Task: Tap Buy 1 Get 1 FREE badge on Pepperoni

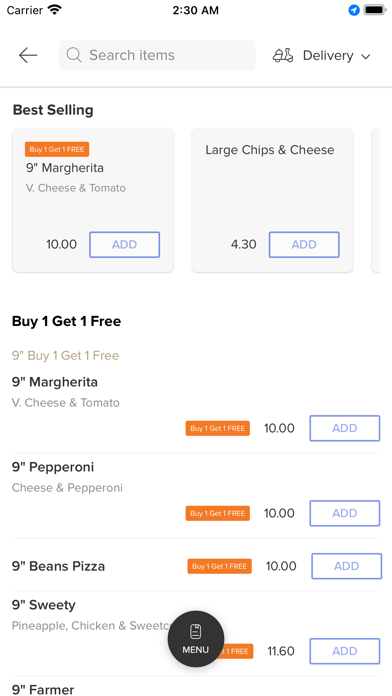Action: (218, 514)
